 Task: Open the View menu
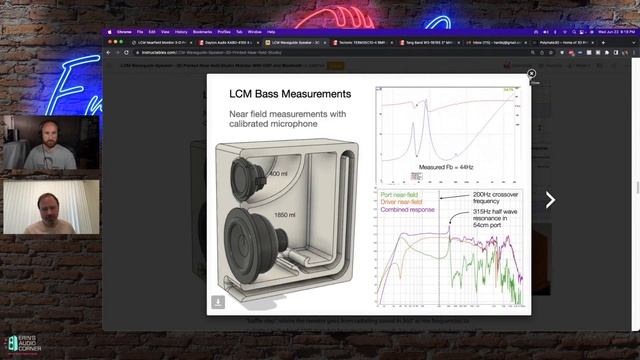165,32
